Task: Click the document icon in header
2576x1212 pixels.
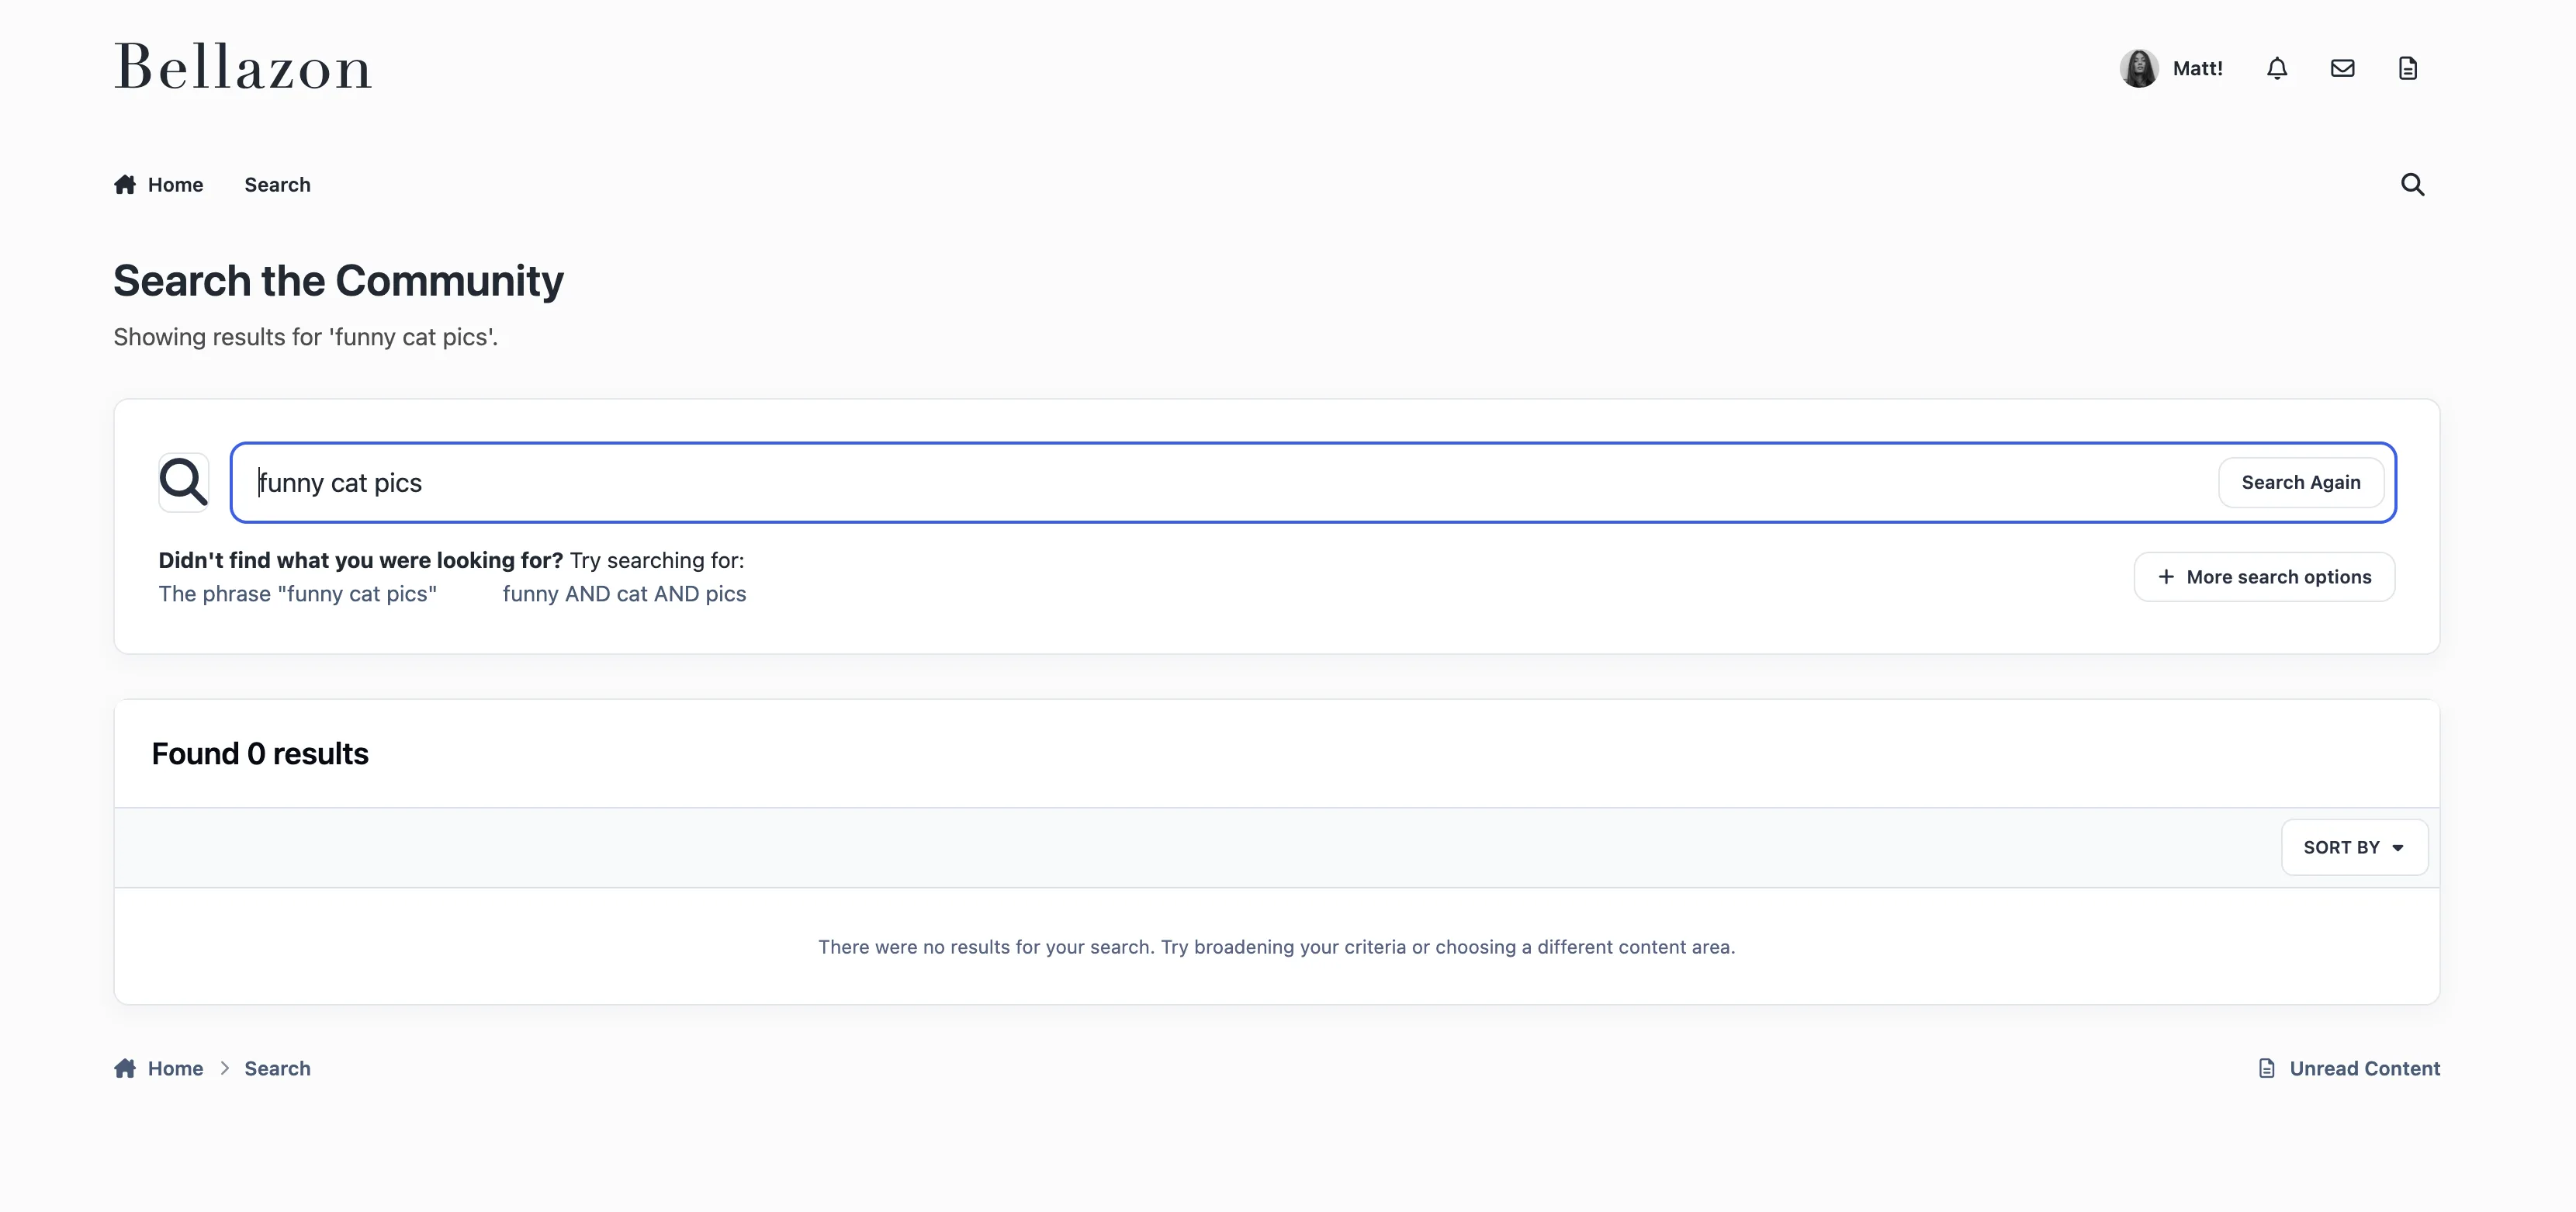Action: 2408,68
